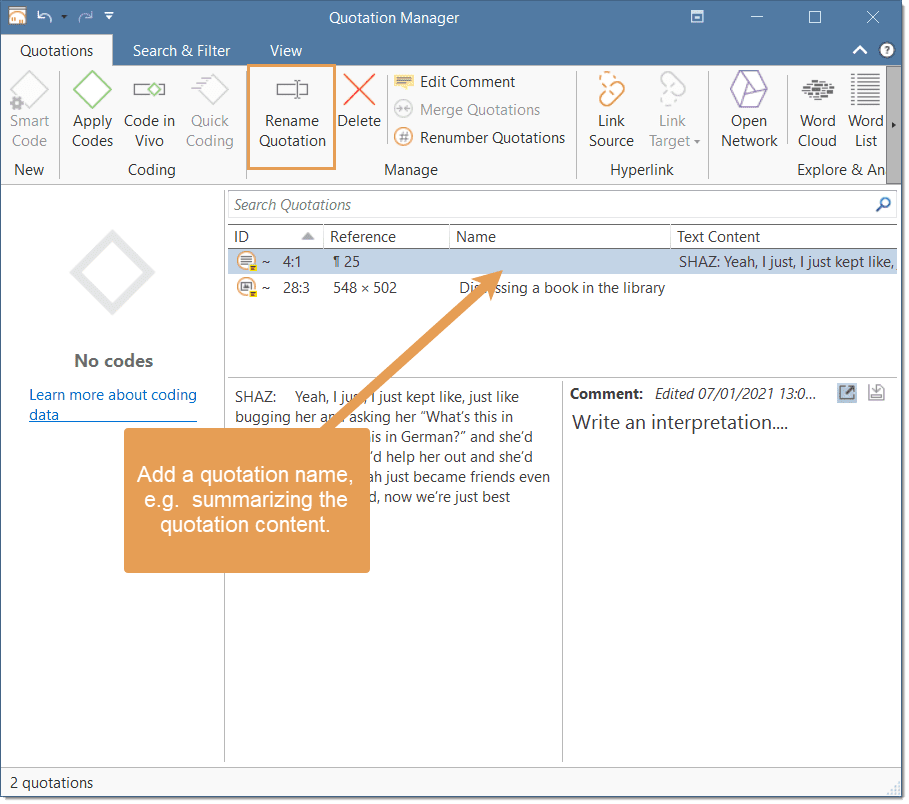Open the Apply Codes tool
The height and width of the screenshot is (804, 909).
[x=92, y=108]
